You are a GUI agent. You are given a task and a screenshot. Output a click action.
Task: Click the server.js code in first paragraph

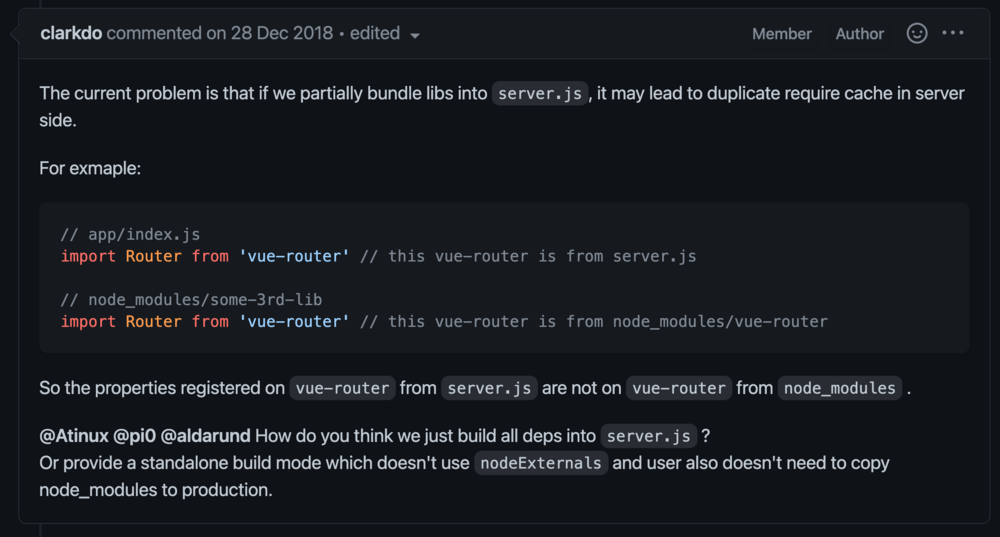[x=540, y=94]
